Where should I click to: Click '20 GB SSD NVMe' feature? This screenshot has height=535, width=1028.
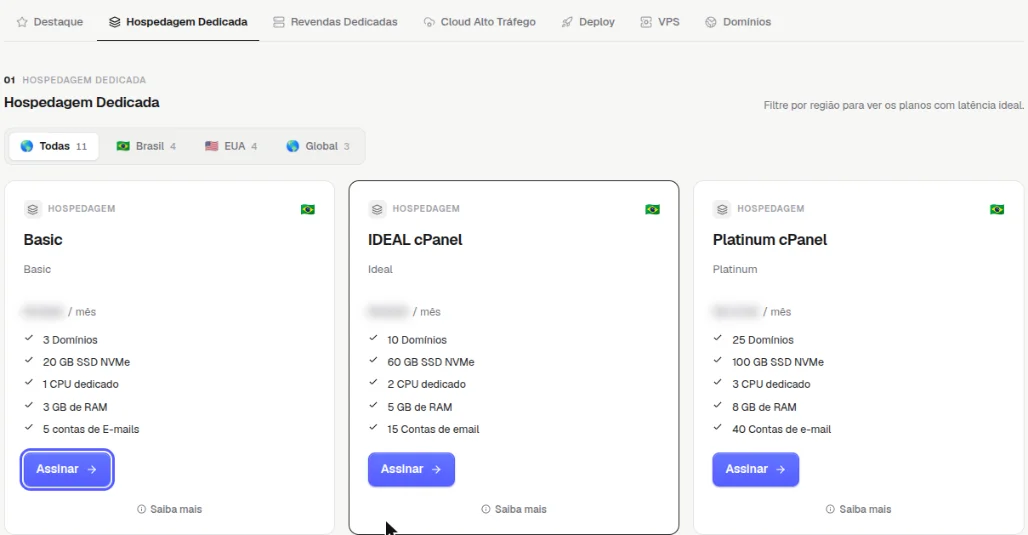(87, 362)
